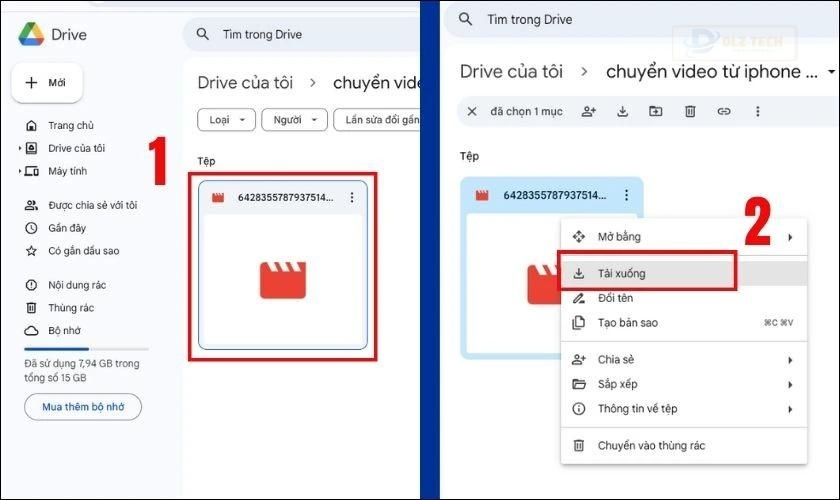
Task: Open Nội dung rác in the sidebar
Action: tap(77, 285)
